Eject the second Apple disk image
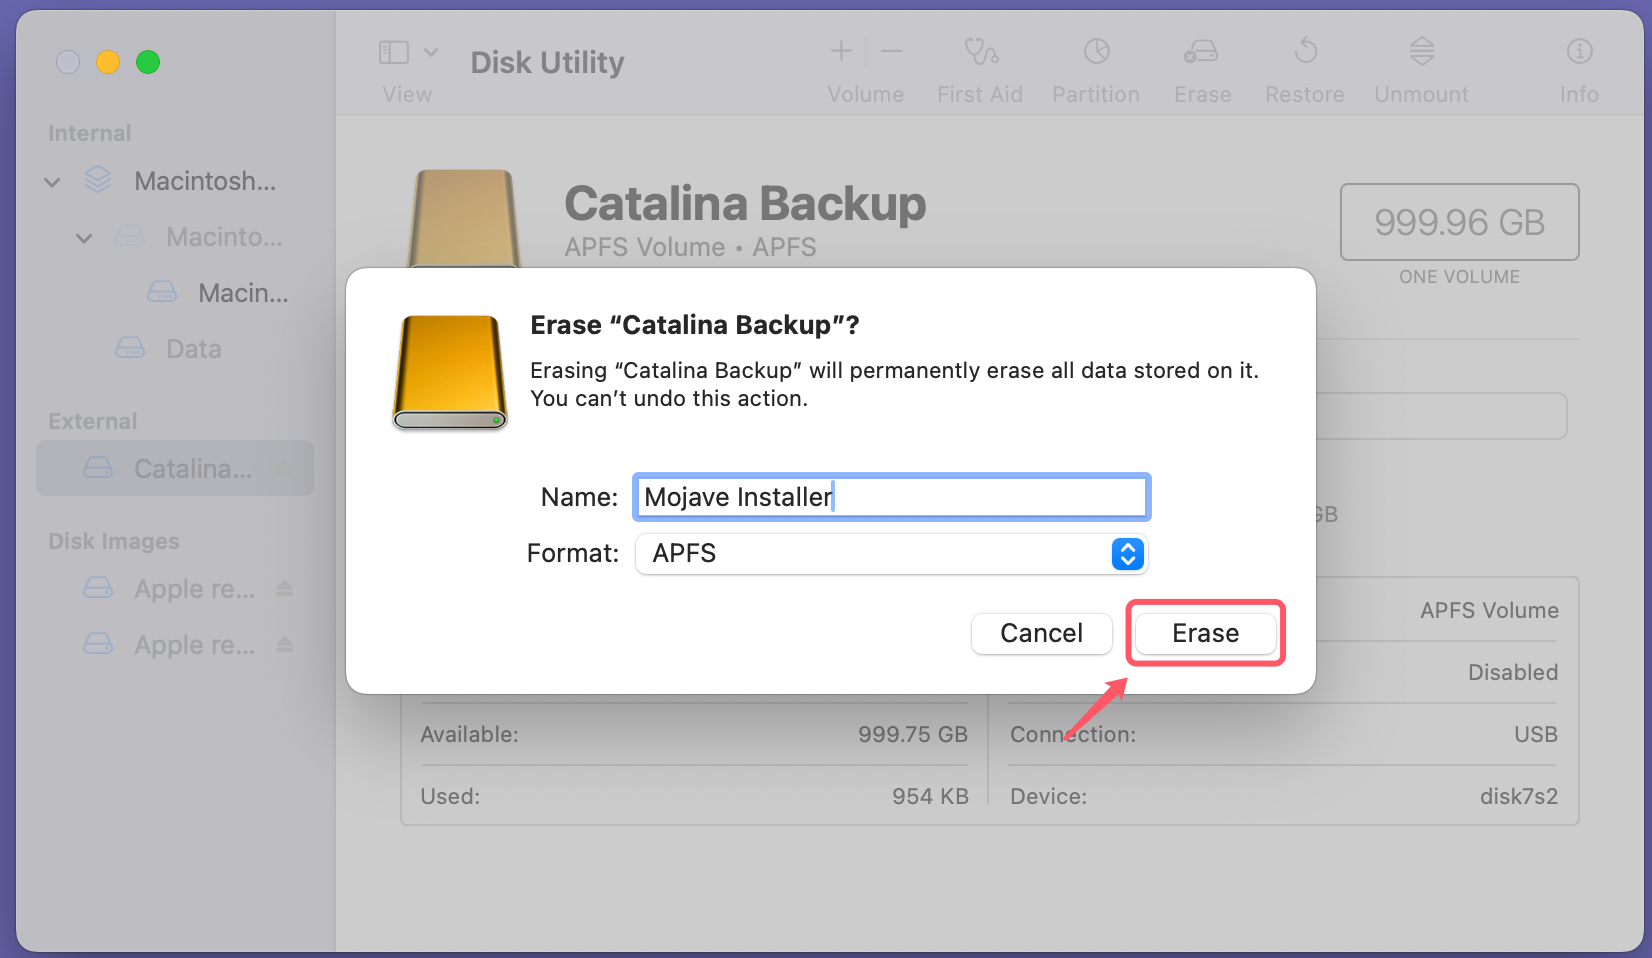The image size is (1652, 958). 285,645
